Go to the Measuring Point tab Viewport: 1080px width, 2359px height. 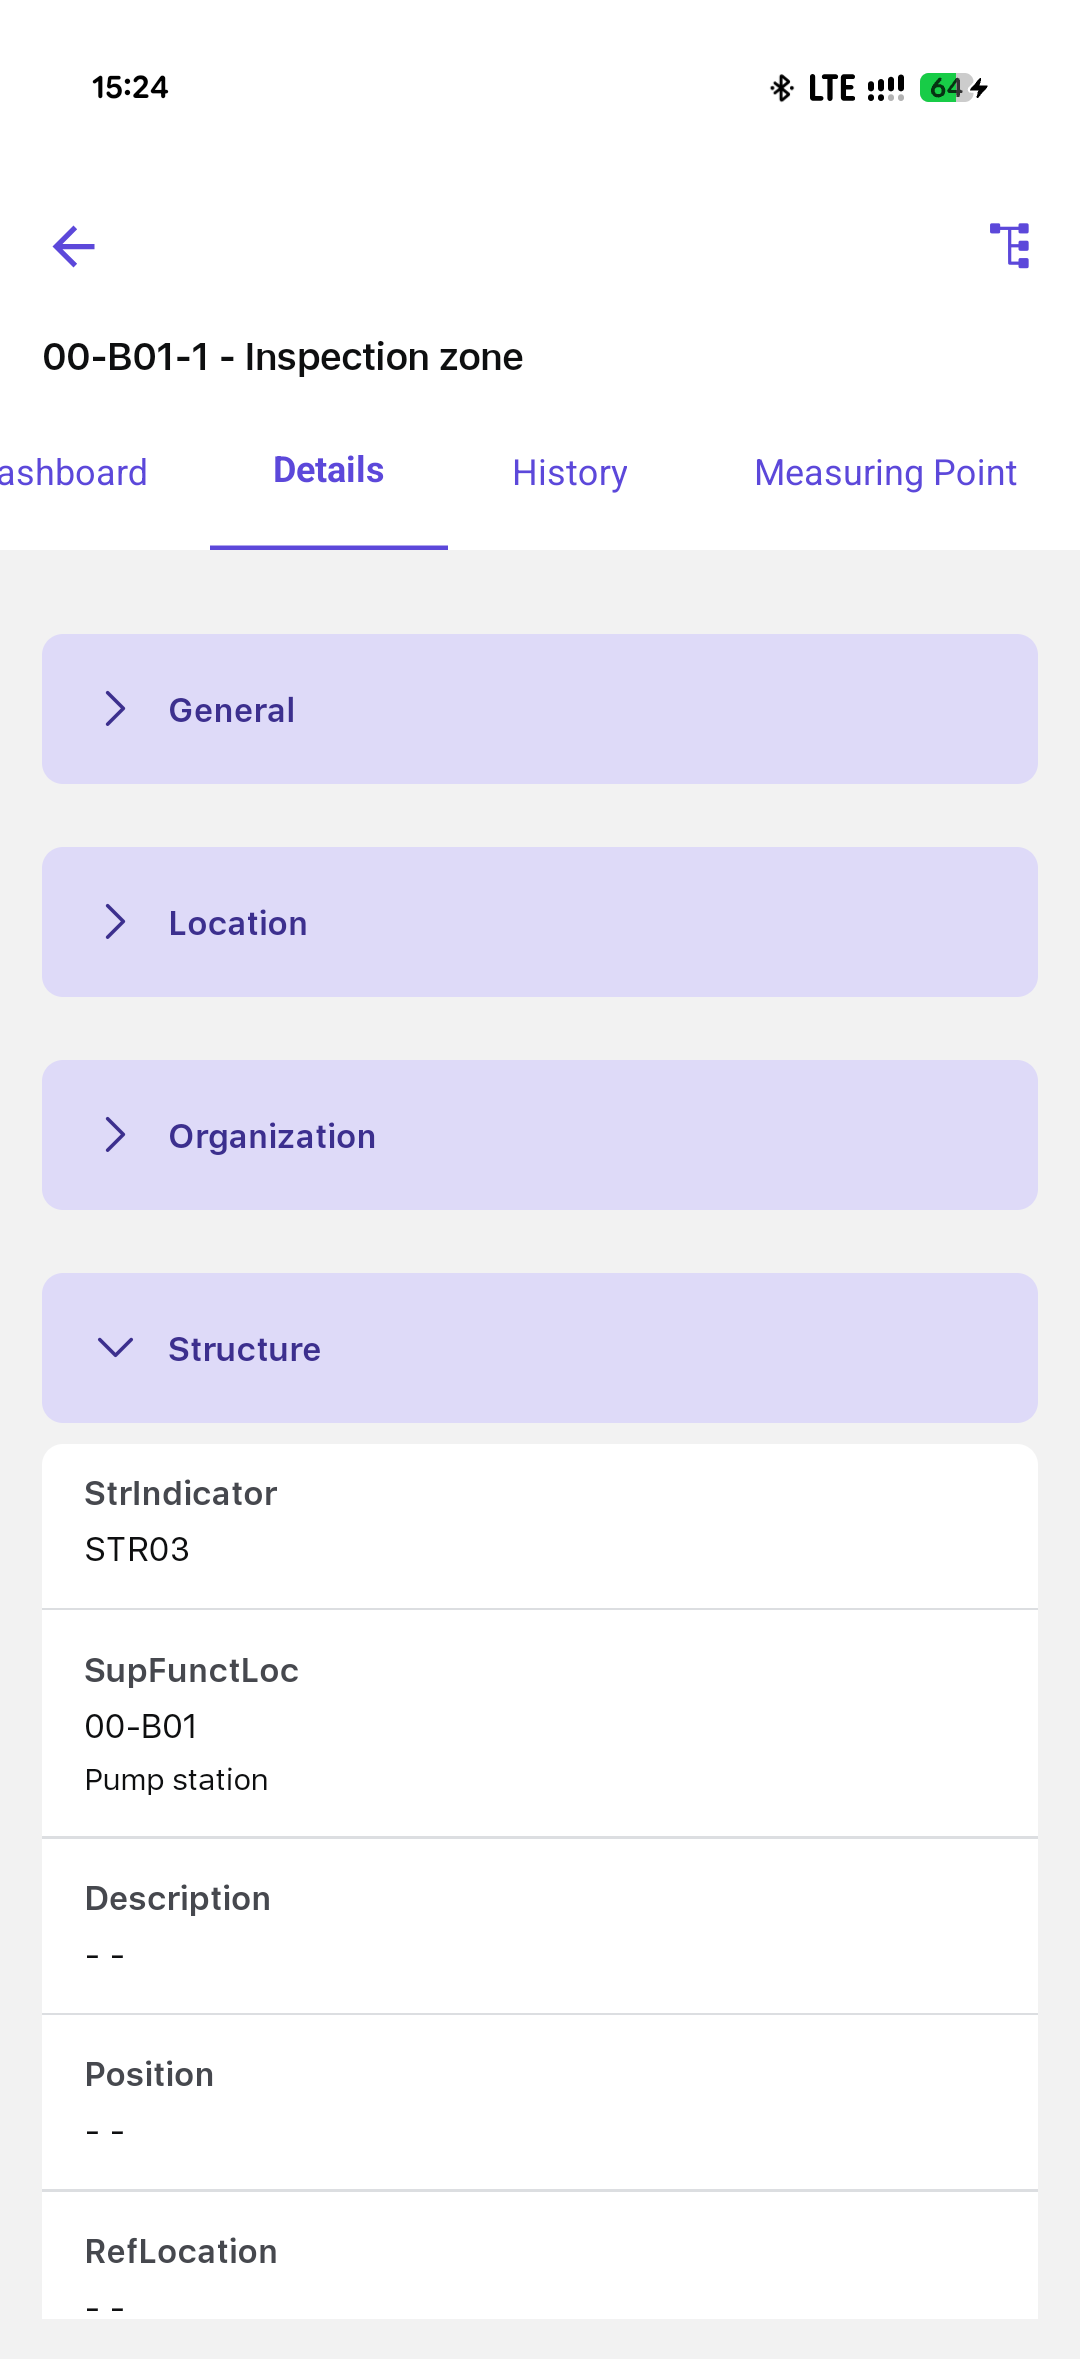[x=885, y=473]
